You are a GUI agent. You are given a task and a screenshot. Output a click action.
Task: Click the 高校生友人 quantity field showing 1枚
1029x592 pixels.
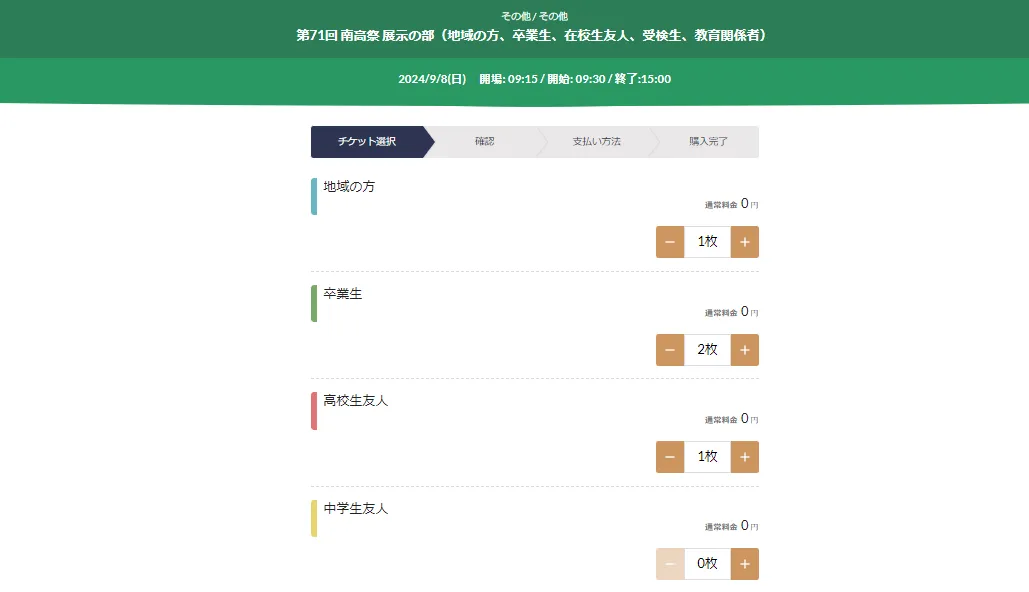707,457
